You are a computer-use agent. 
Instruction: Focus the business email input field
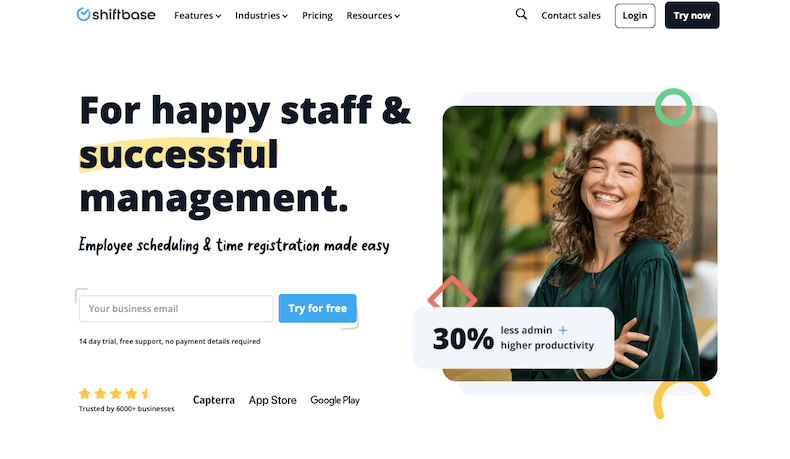[x=176, y=308]
